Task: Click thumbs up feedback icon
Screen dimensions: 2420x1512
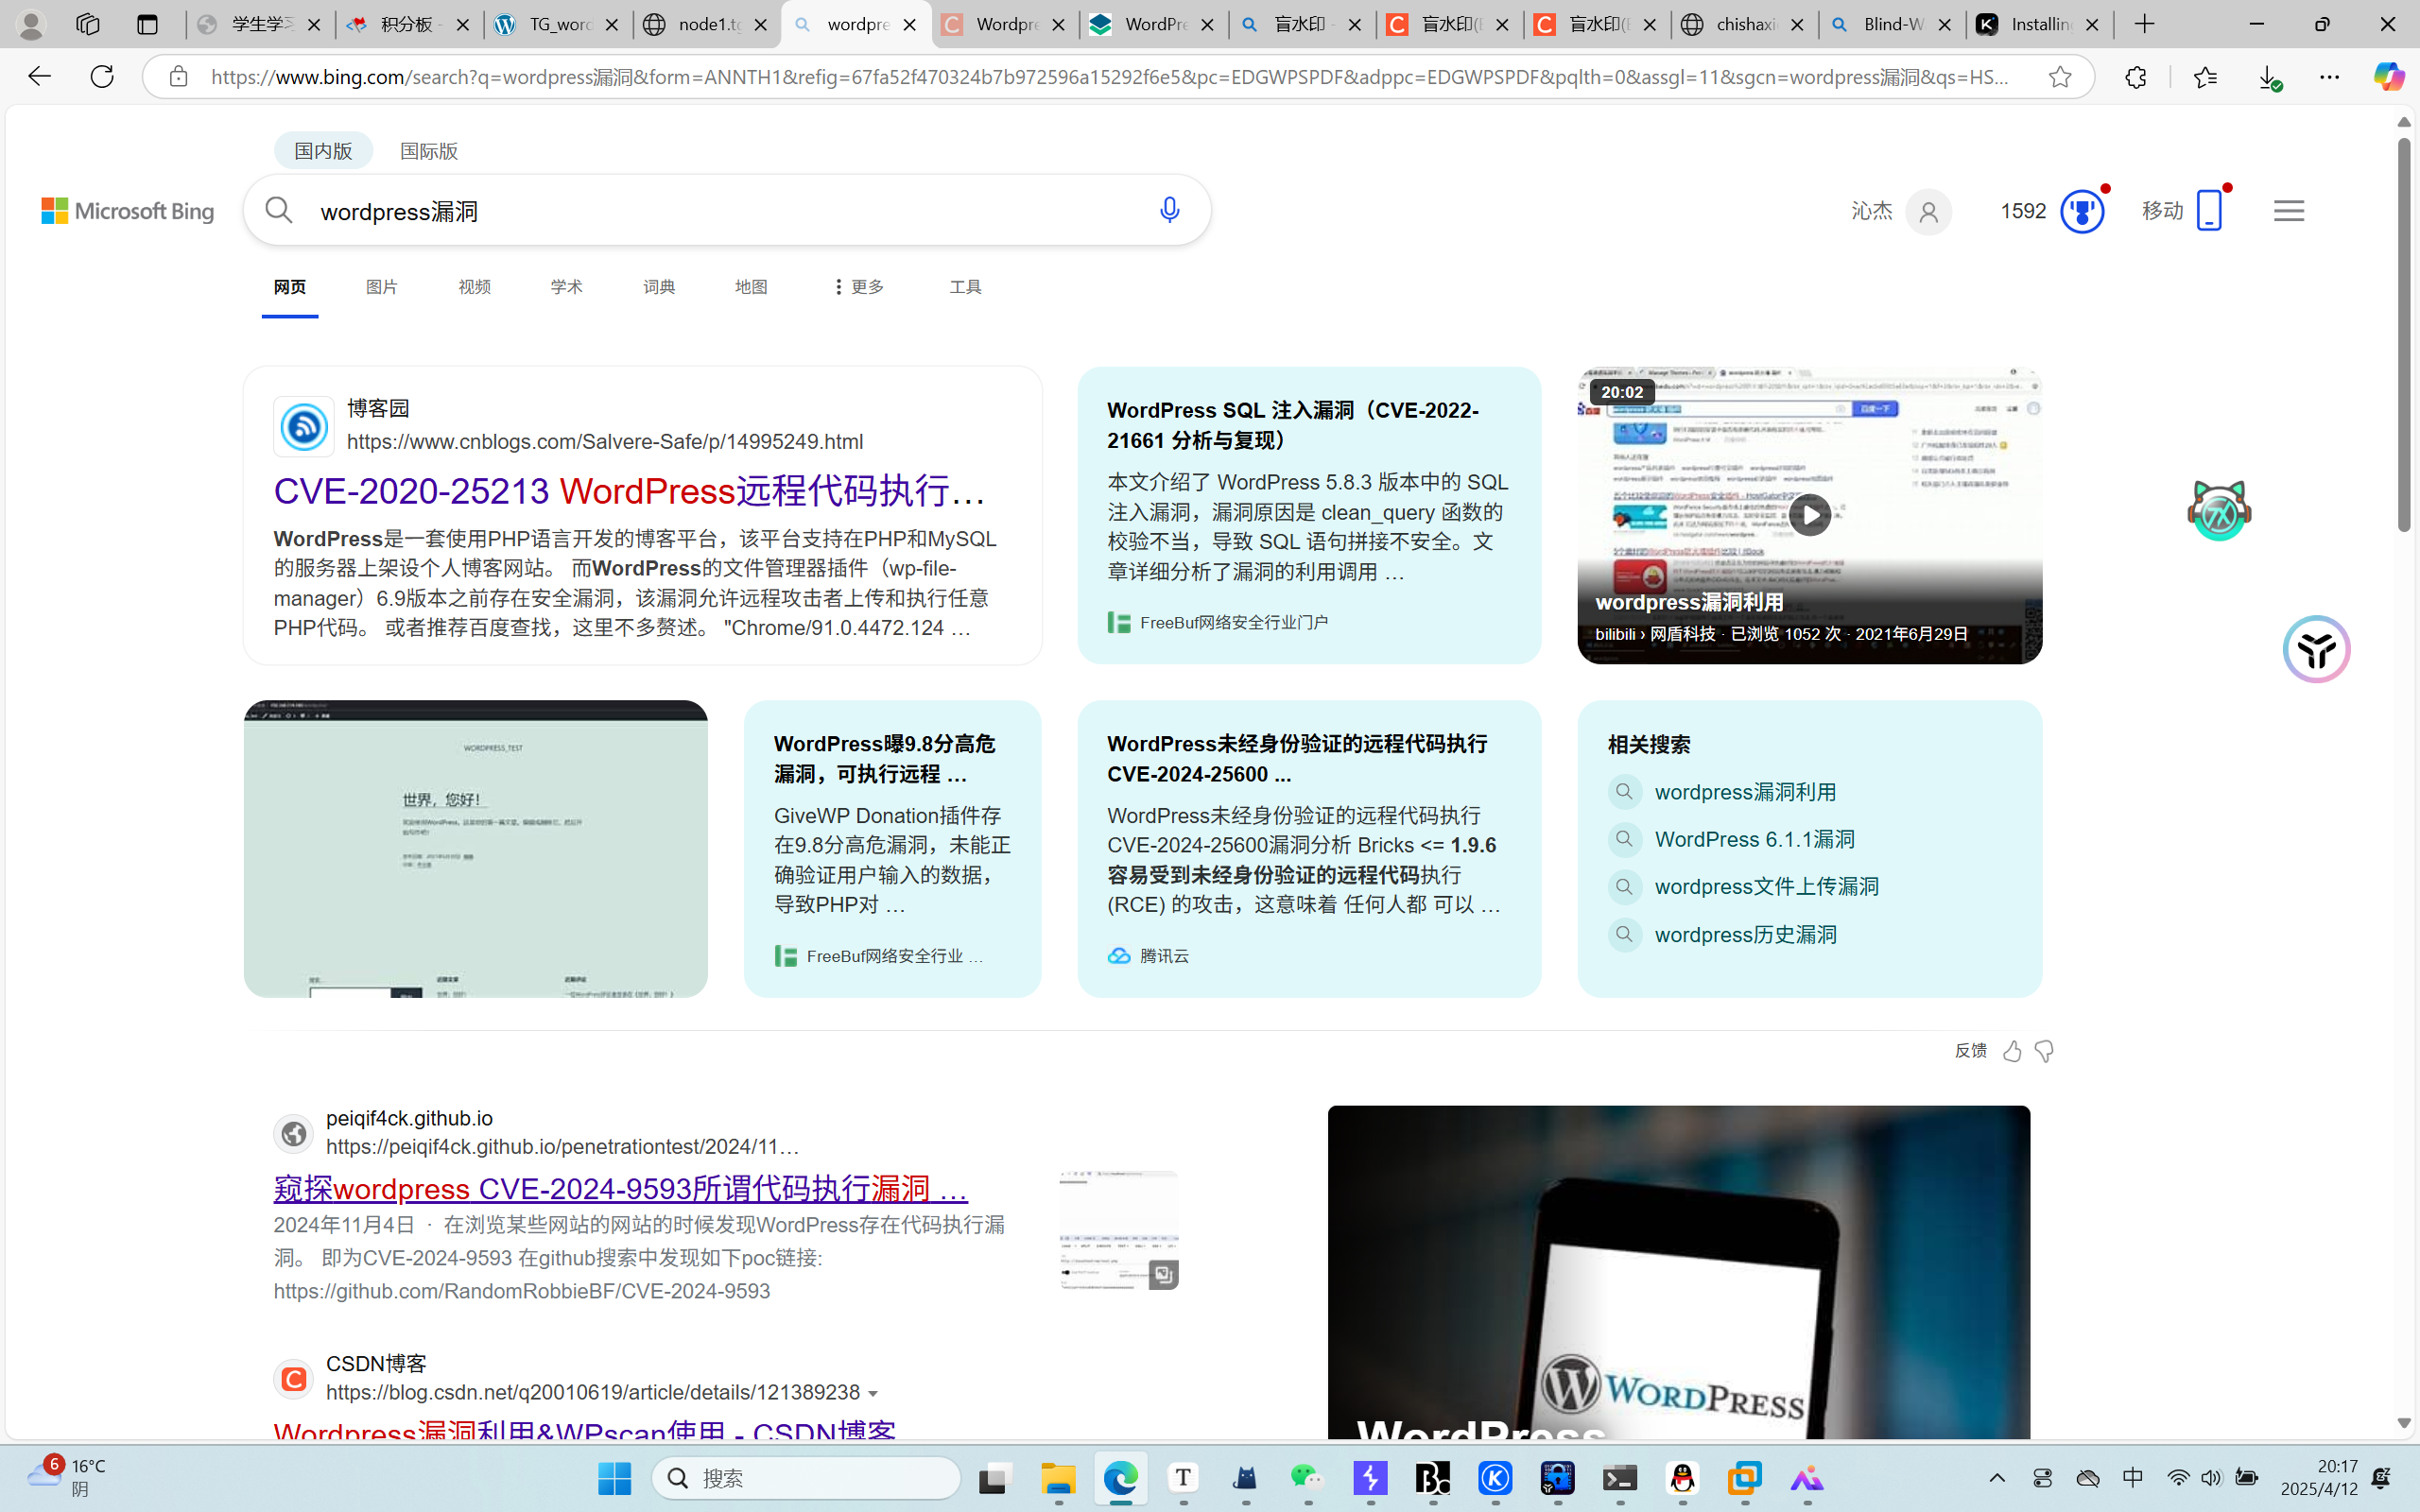Action: 2012,1051
